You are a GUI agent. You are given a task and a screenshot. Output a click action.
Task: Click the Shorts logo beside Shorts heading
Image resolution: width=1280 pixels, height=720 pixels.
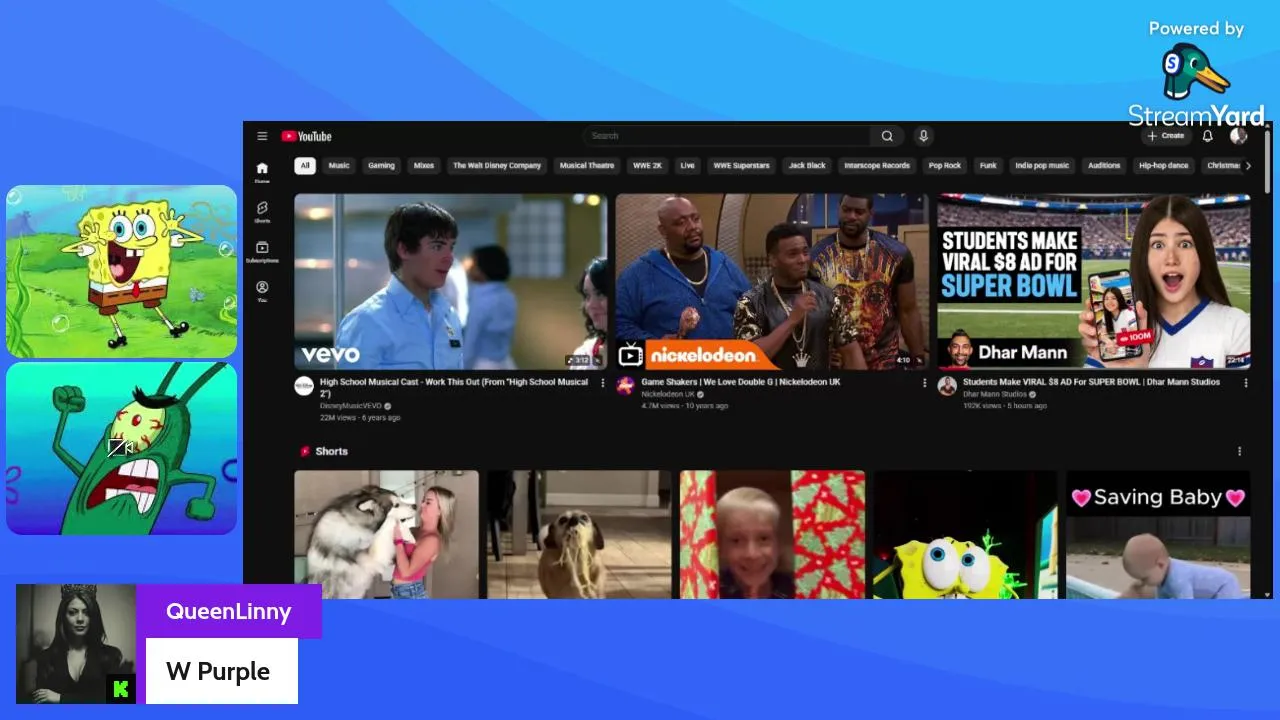[x=306, y=451]
